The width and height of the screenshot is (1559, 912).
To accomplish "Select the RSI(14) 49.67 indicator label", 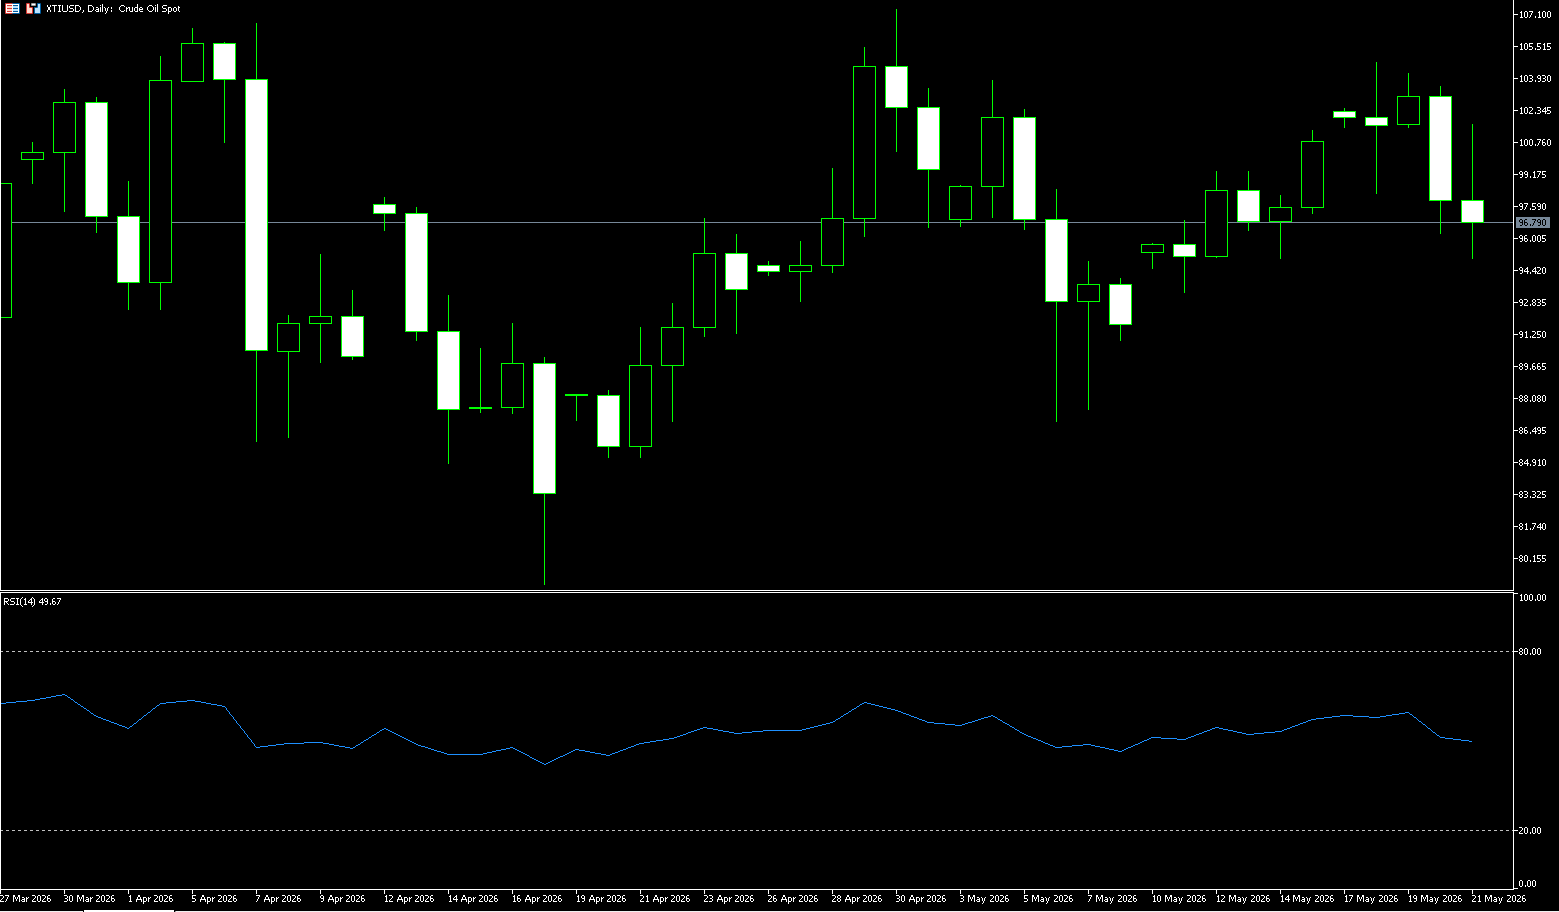I will (x=32, y=601).
